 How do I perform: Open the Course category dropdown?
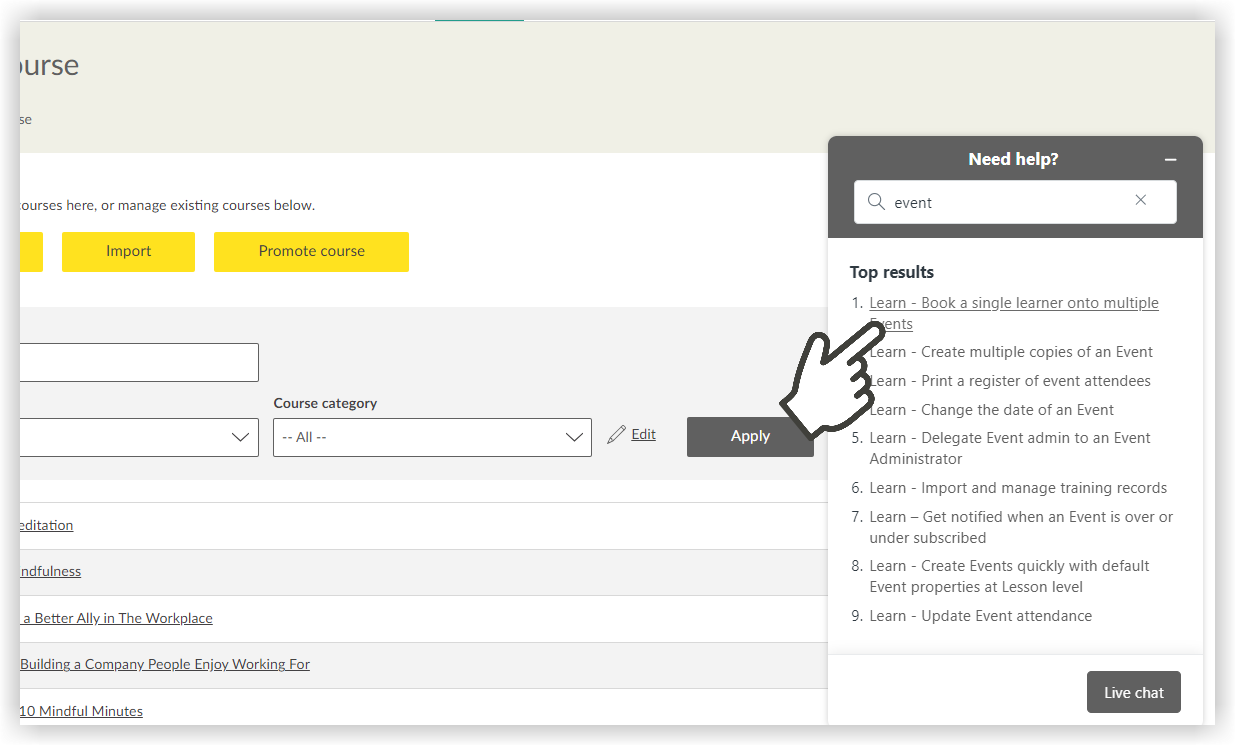[x=432, y=437]
